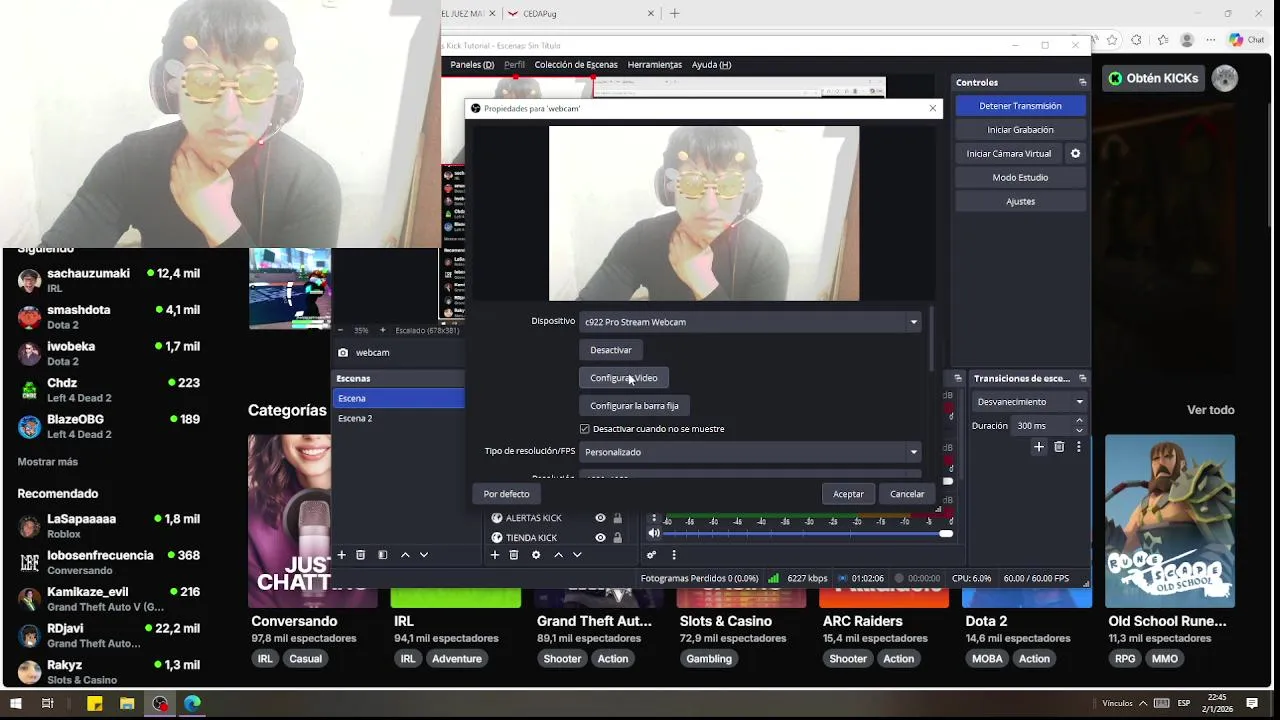1280x720 pixels.
Task: Click Desactivar in webcam properties
Action: tap(611, 350)
